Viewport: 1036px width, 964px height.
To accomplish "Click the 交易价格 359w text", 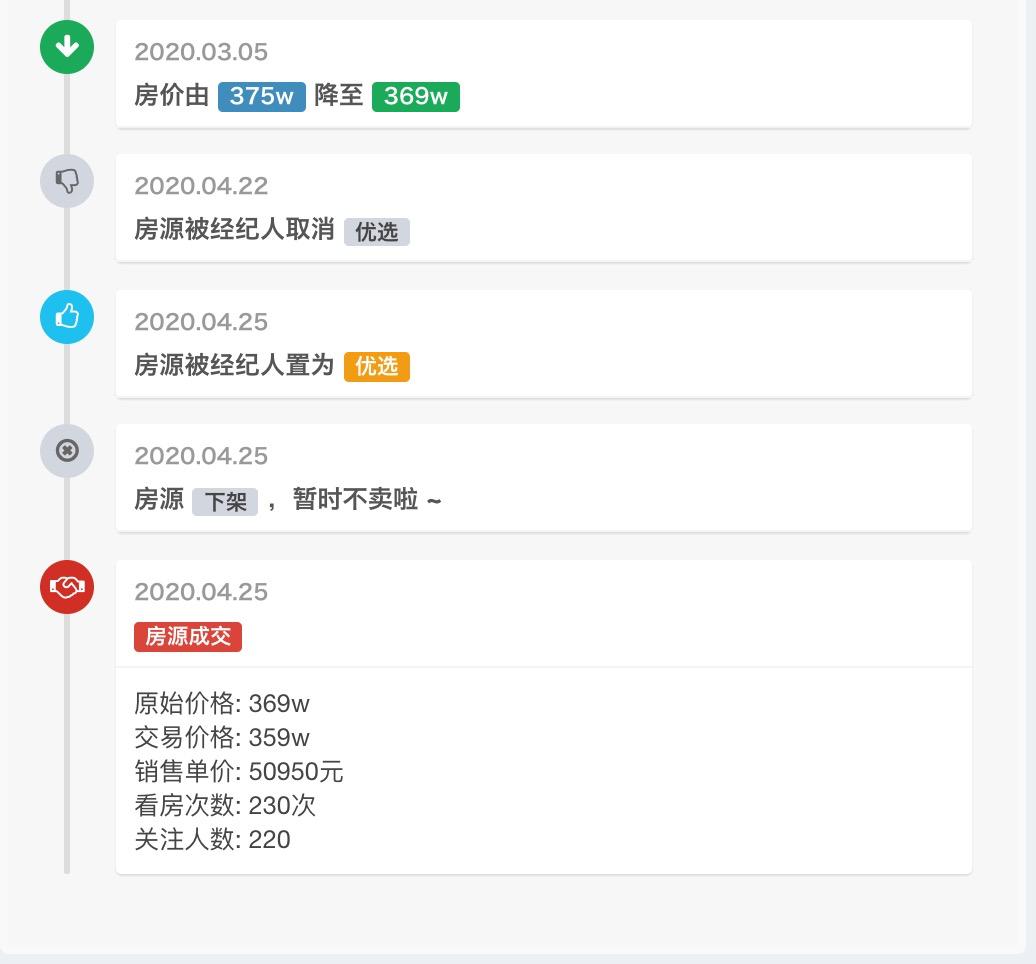I will click(x=222, y=738).
